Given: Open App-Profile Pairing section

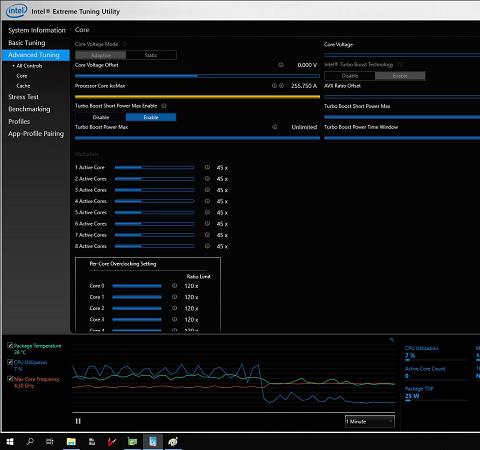Looking at the screenshot, I should 36,134.
